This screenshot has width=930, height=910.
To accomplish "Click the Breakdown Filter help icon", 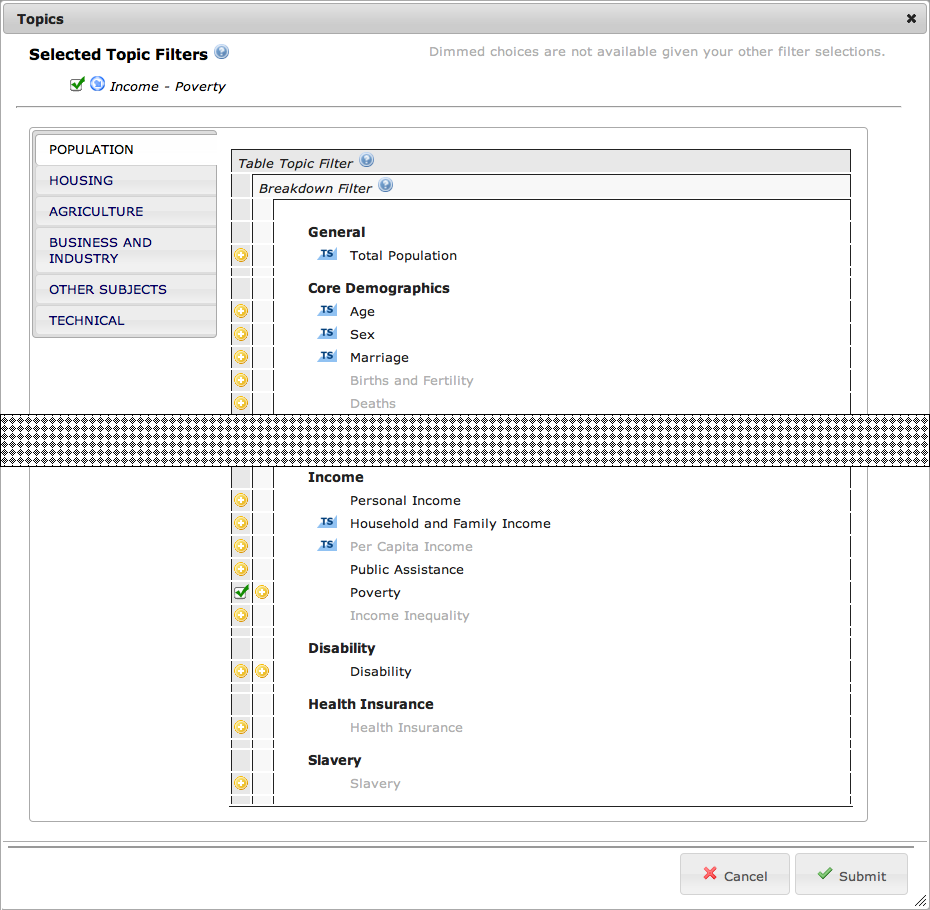I will pyautogui.click(x=386, y=186).
